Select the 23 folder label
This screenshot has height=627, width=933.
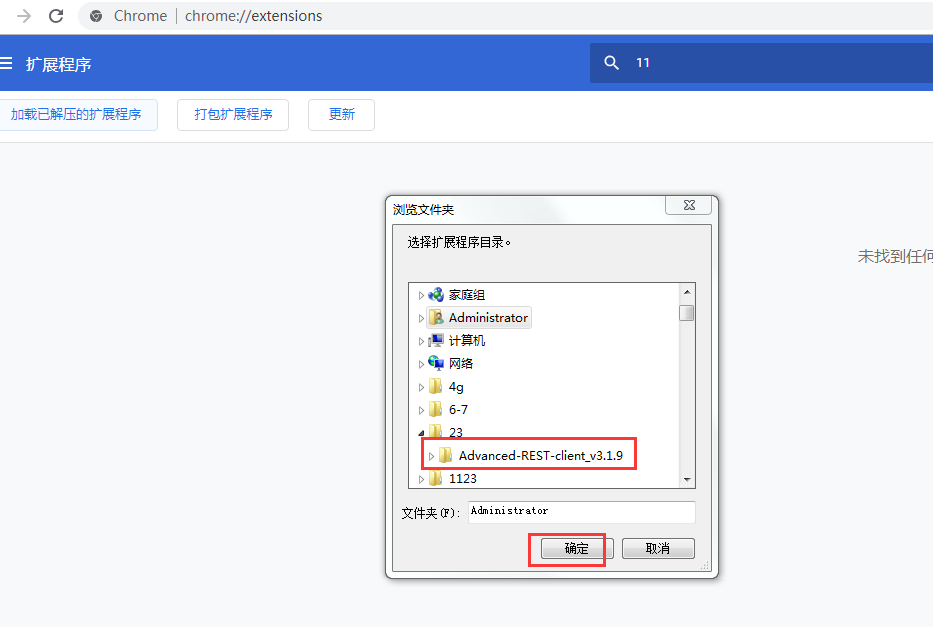456,432
